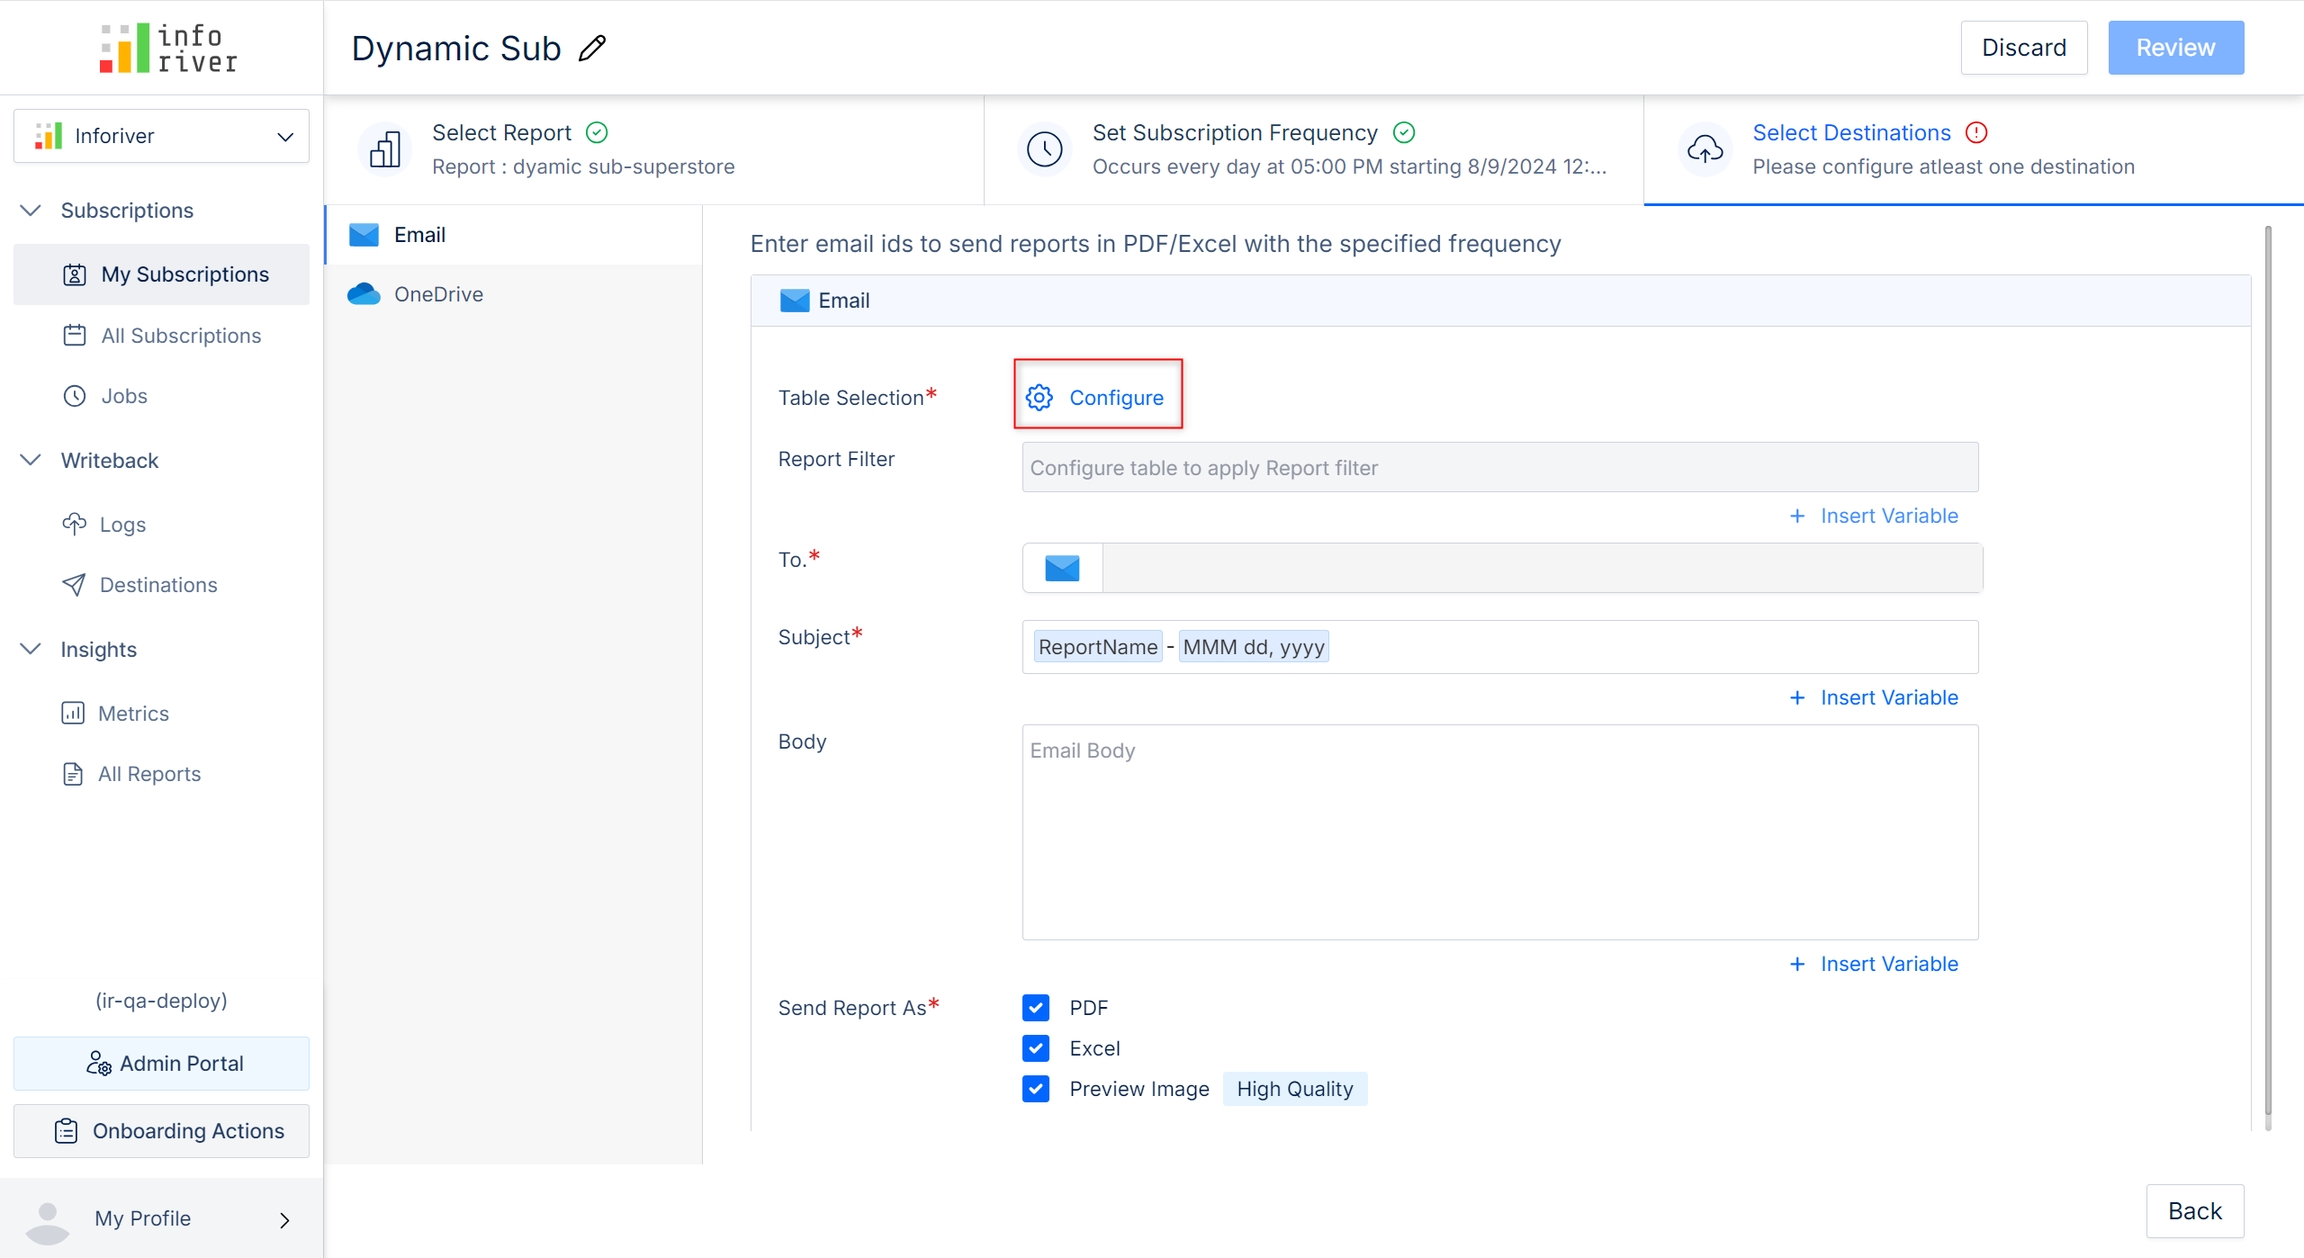Click the Configure gear icon for Table Selection
This screenshot has height=1258, width=2304.
(1039, 397)
